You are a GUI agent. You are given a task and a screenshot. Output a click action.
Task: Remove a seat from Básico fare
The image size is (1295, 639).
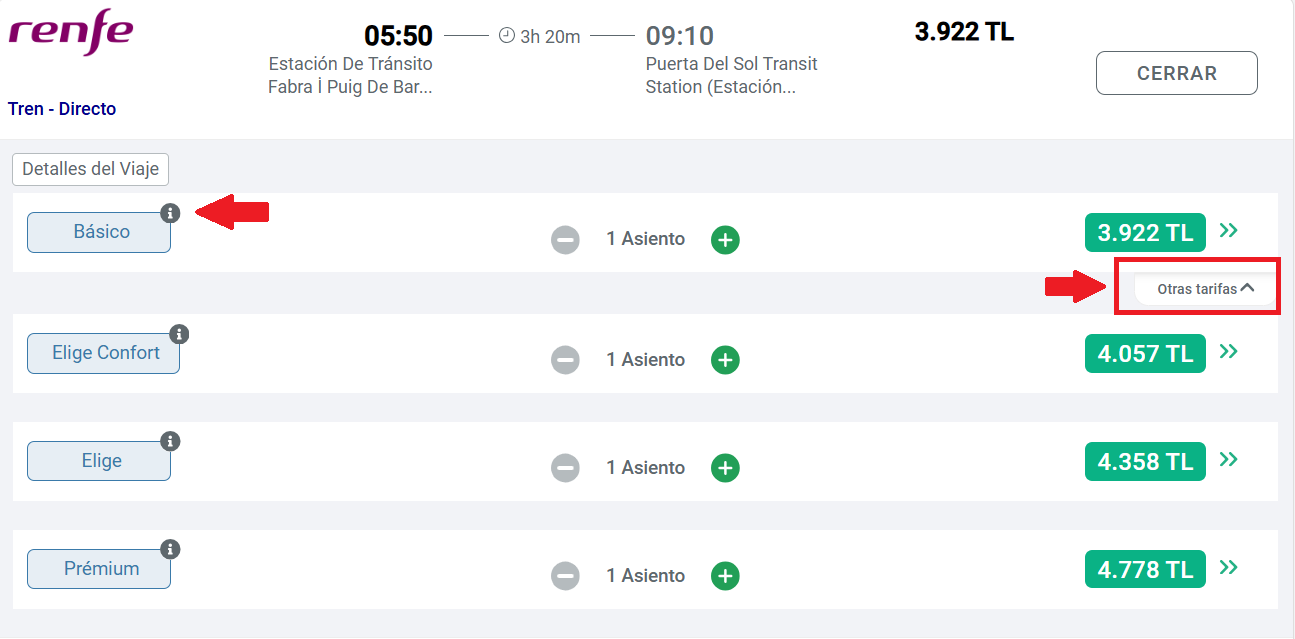565,240
